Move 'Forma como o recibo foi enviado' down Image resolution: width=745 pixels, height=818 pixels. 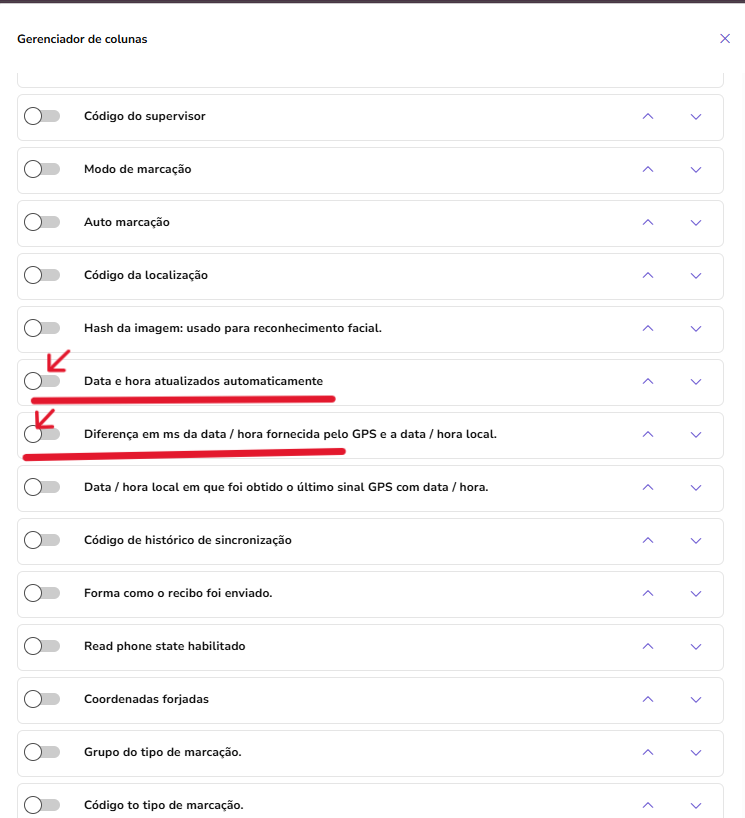coord(696,593)
